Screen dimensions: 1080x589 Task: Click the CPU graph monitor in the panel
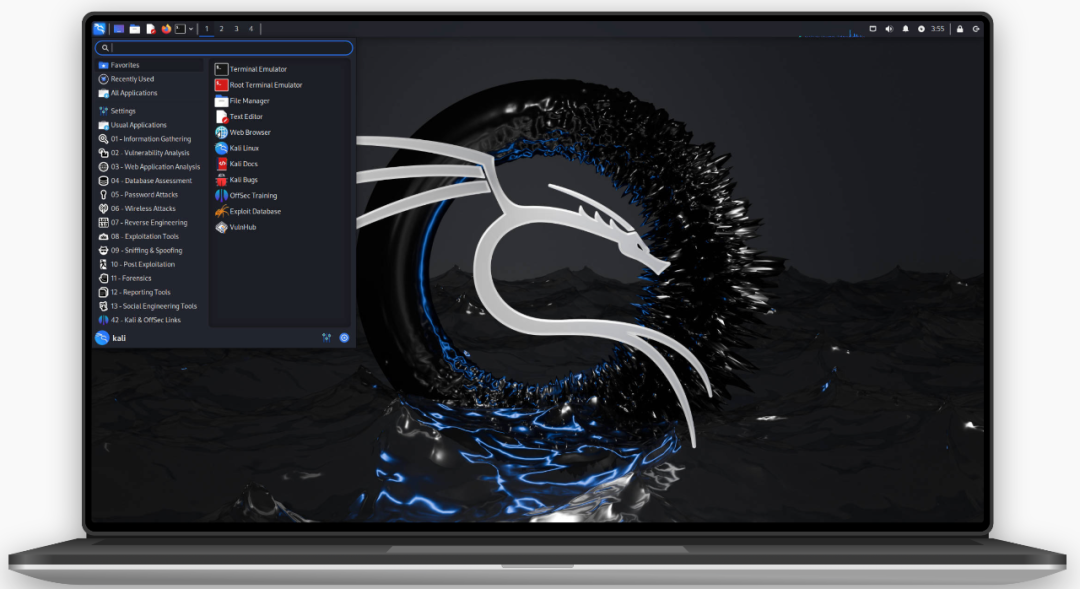point(830,31)
